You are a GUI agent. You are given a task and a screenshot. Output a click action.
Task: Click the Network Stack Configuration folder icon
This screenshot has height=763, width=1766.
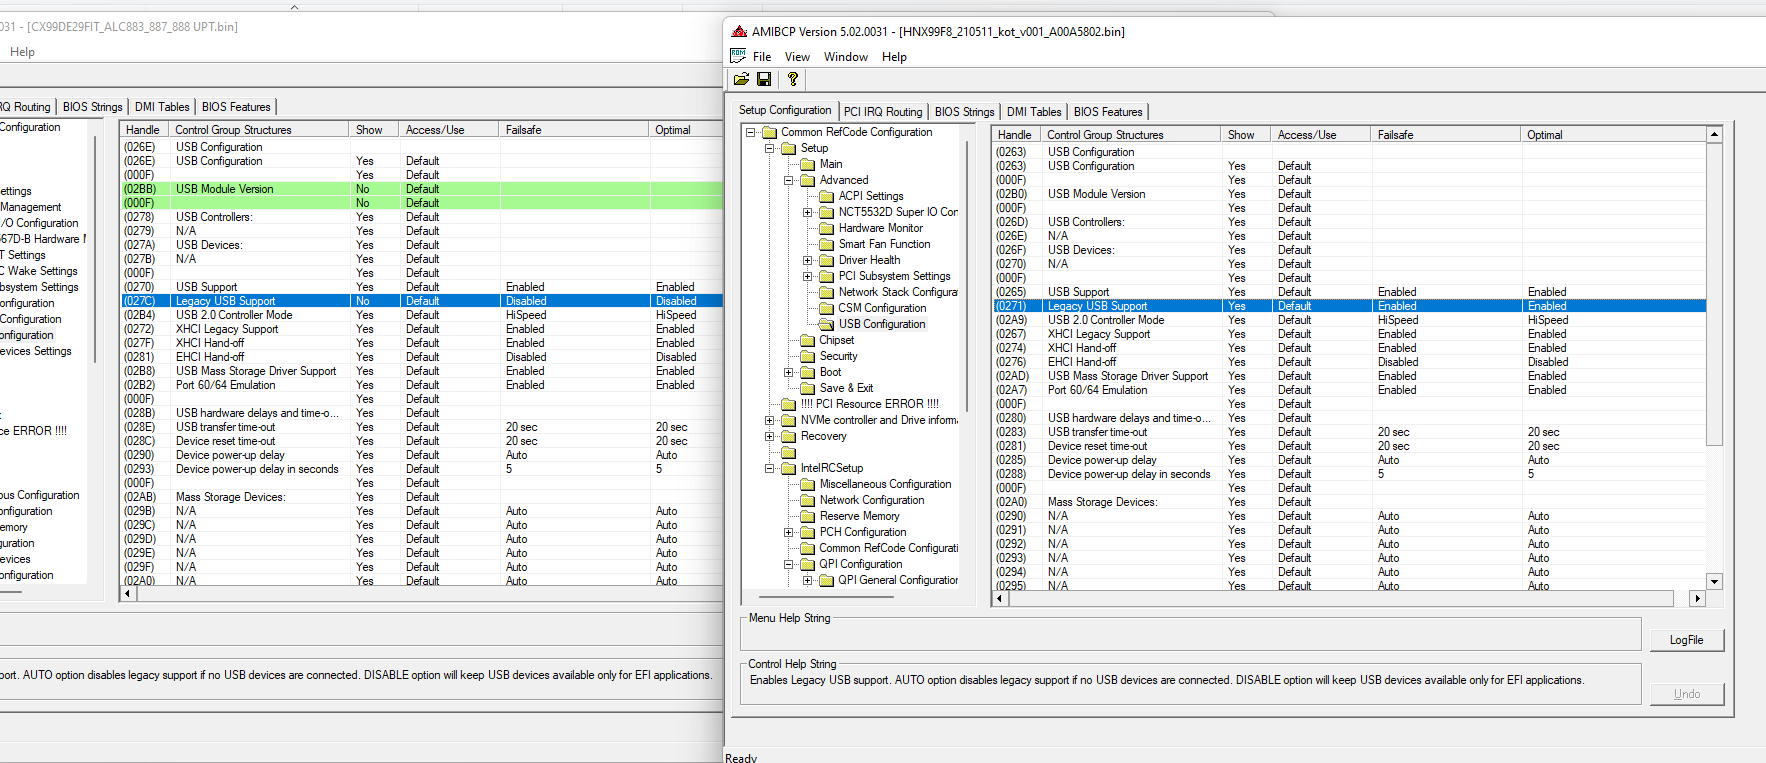pos(827,293)
